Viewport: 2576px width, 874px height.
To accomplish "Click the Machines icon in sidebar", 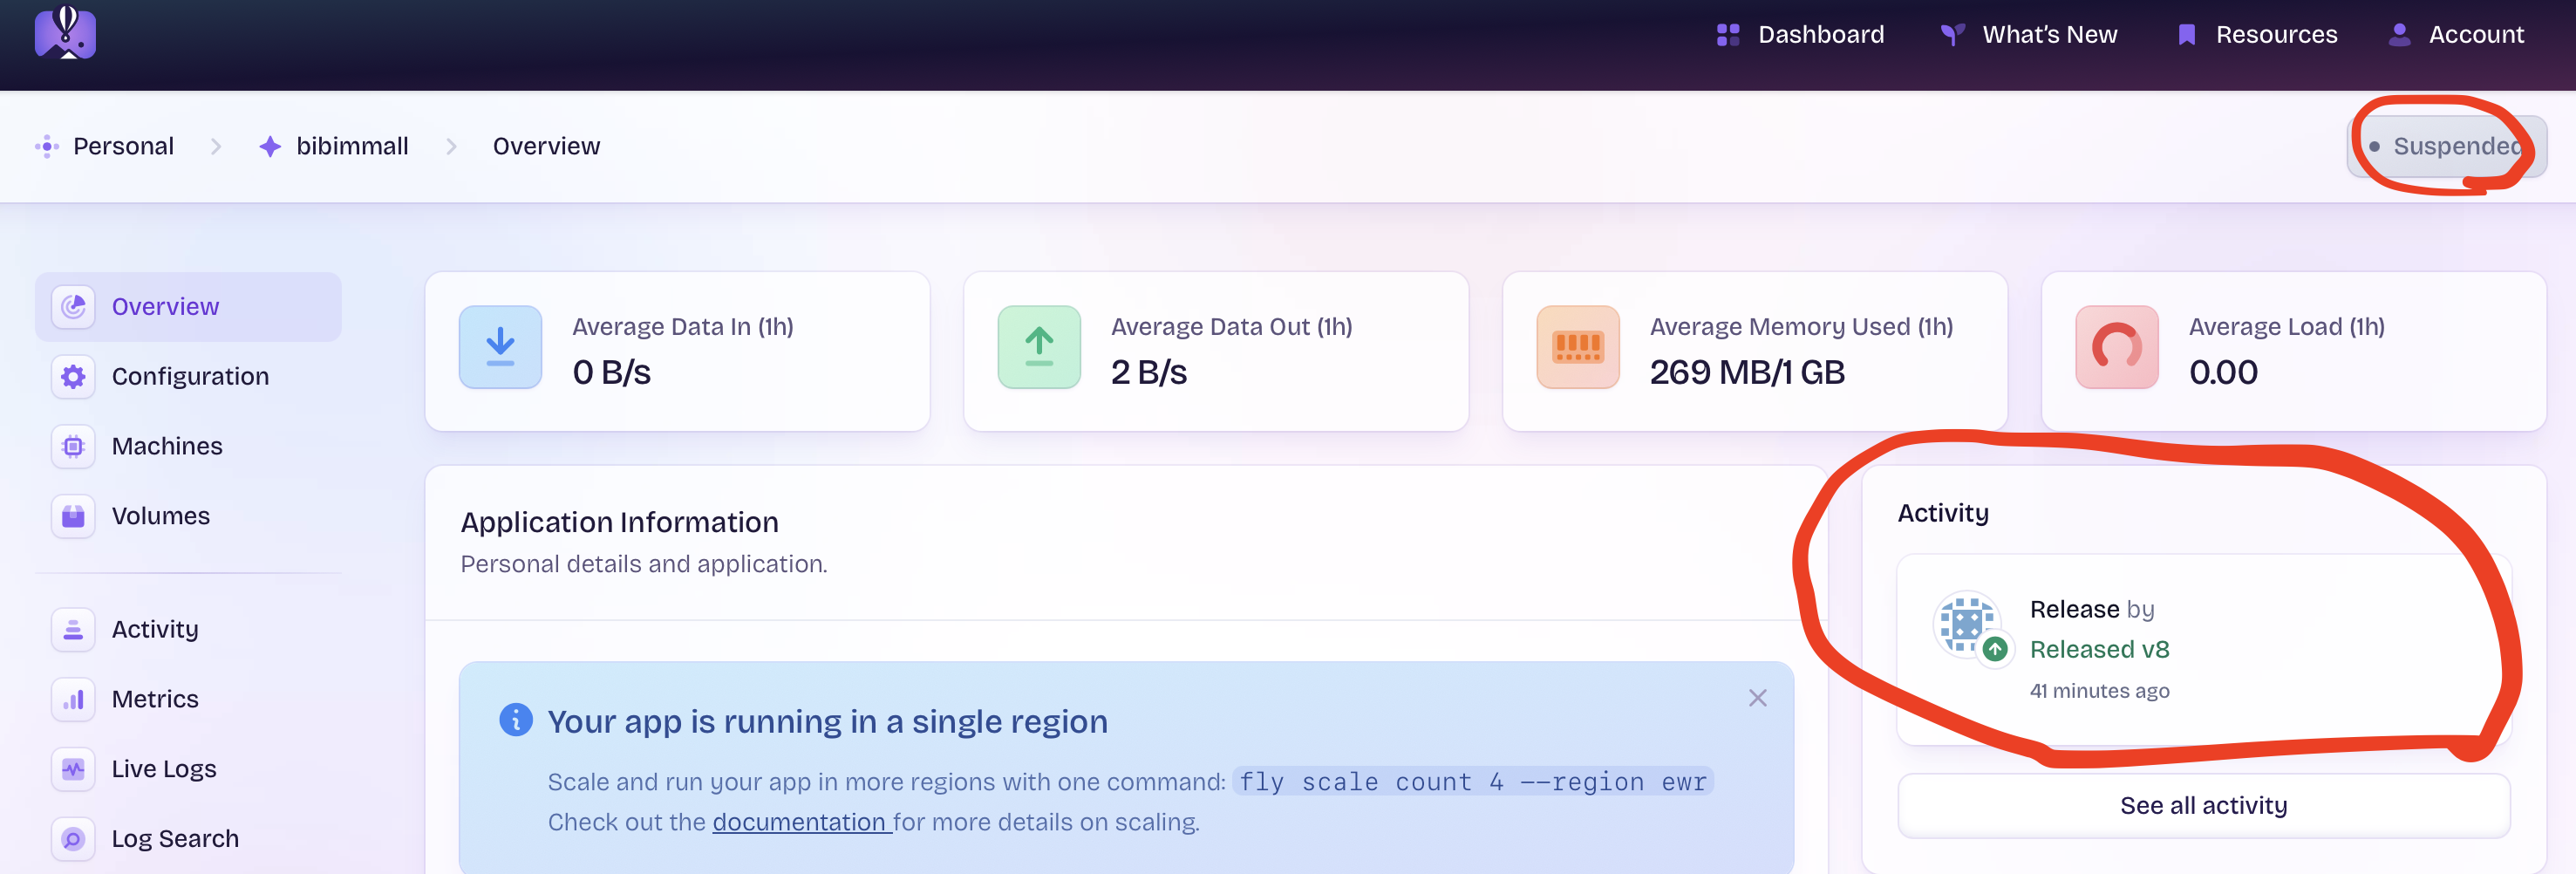I will [x=72, y=446].
